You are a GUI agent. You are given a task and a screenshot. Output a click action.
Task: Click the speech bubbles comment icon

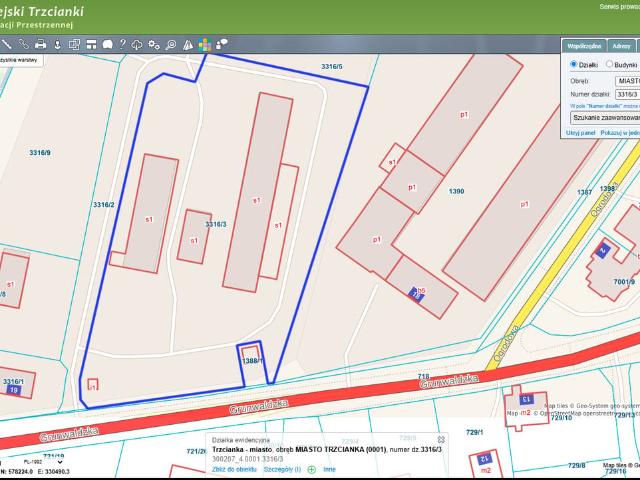coord(221,45)
